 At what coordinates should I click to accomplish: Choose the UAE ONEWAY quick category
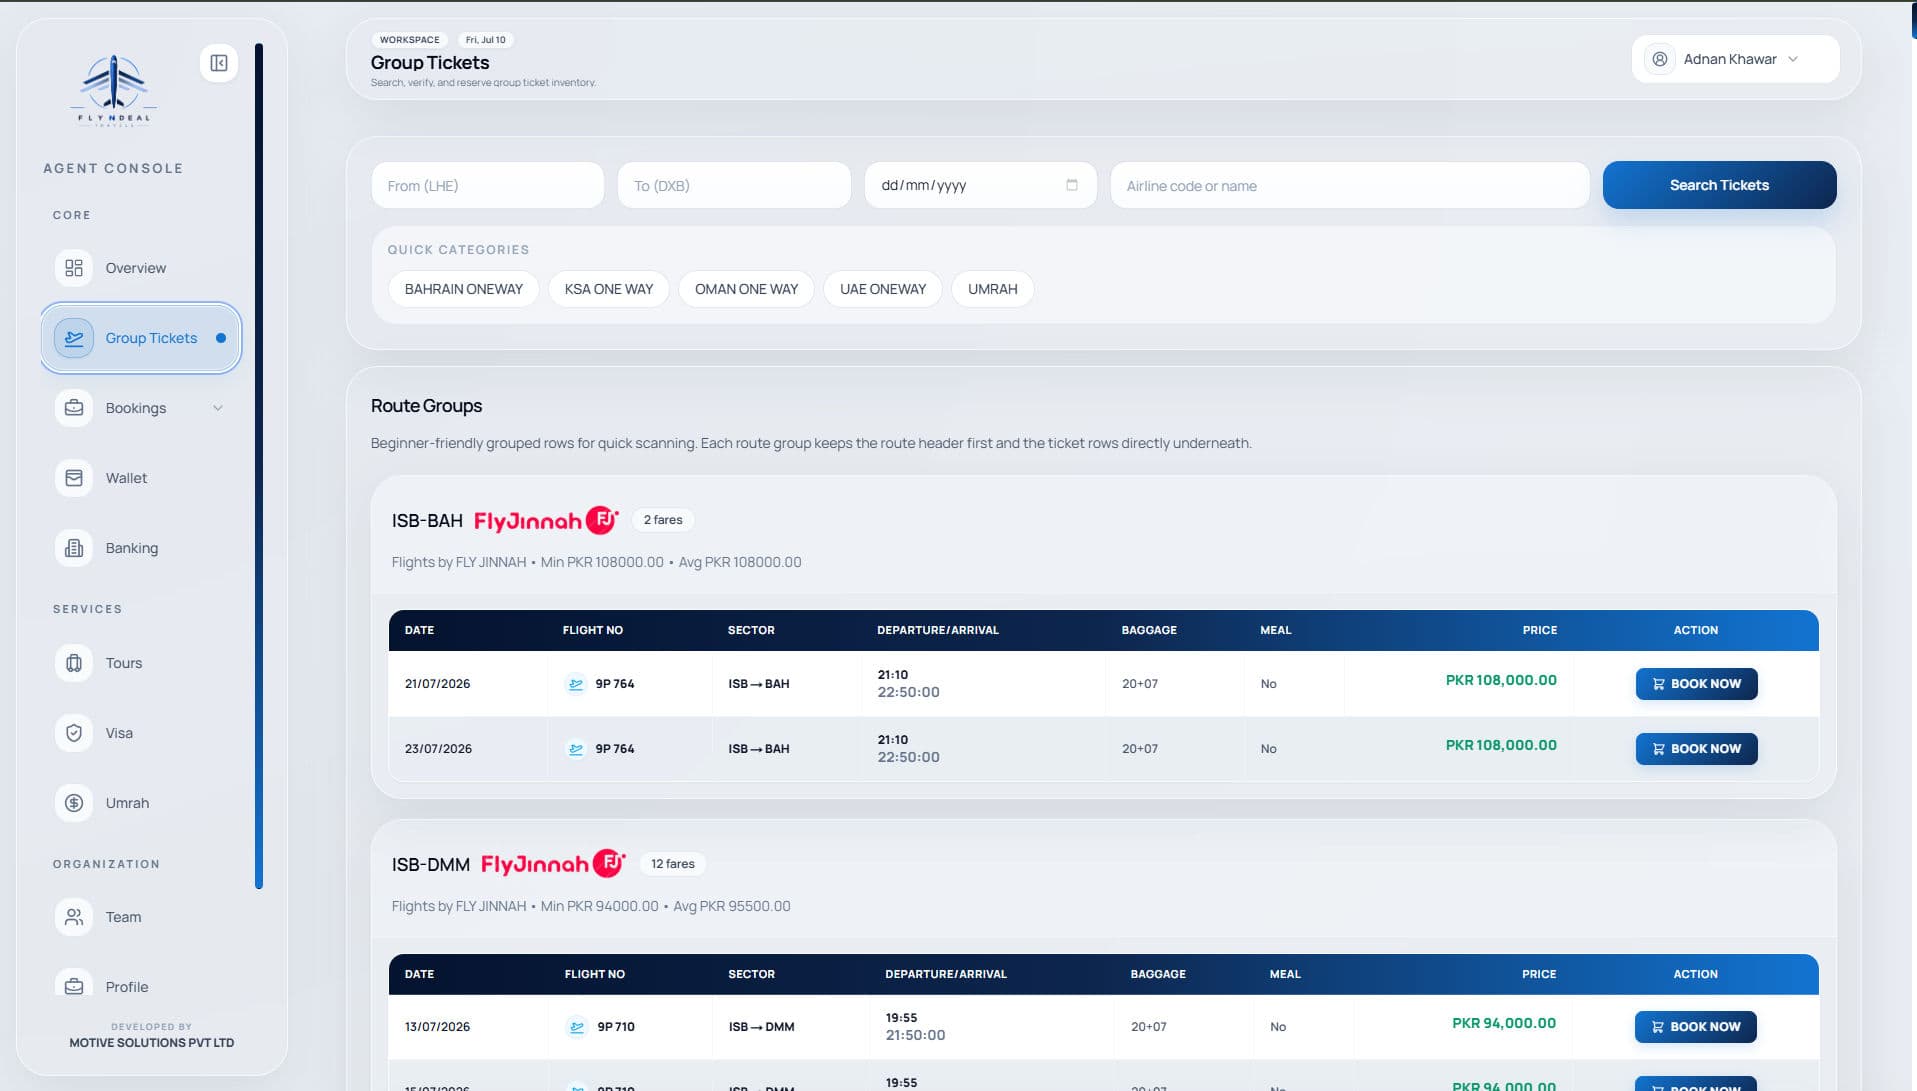tap(883, 289)
